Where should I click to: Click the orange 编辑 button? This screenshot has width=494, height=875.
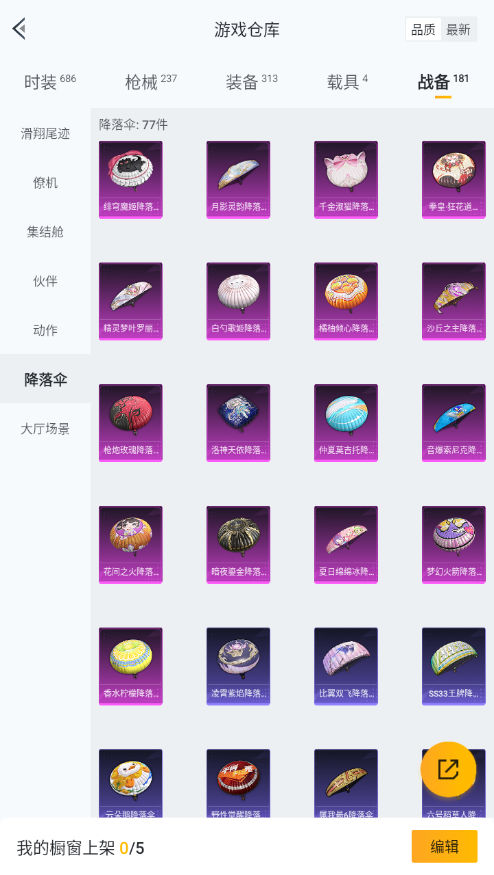(x=444, y=847)
